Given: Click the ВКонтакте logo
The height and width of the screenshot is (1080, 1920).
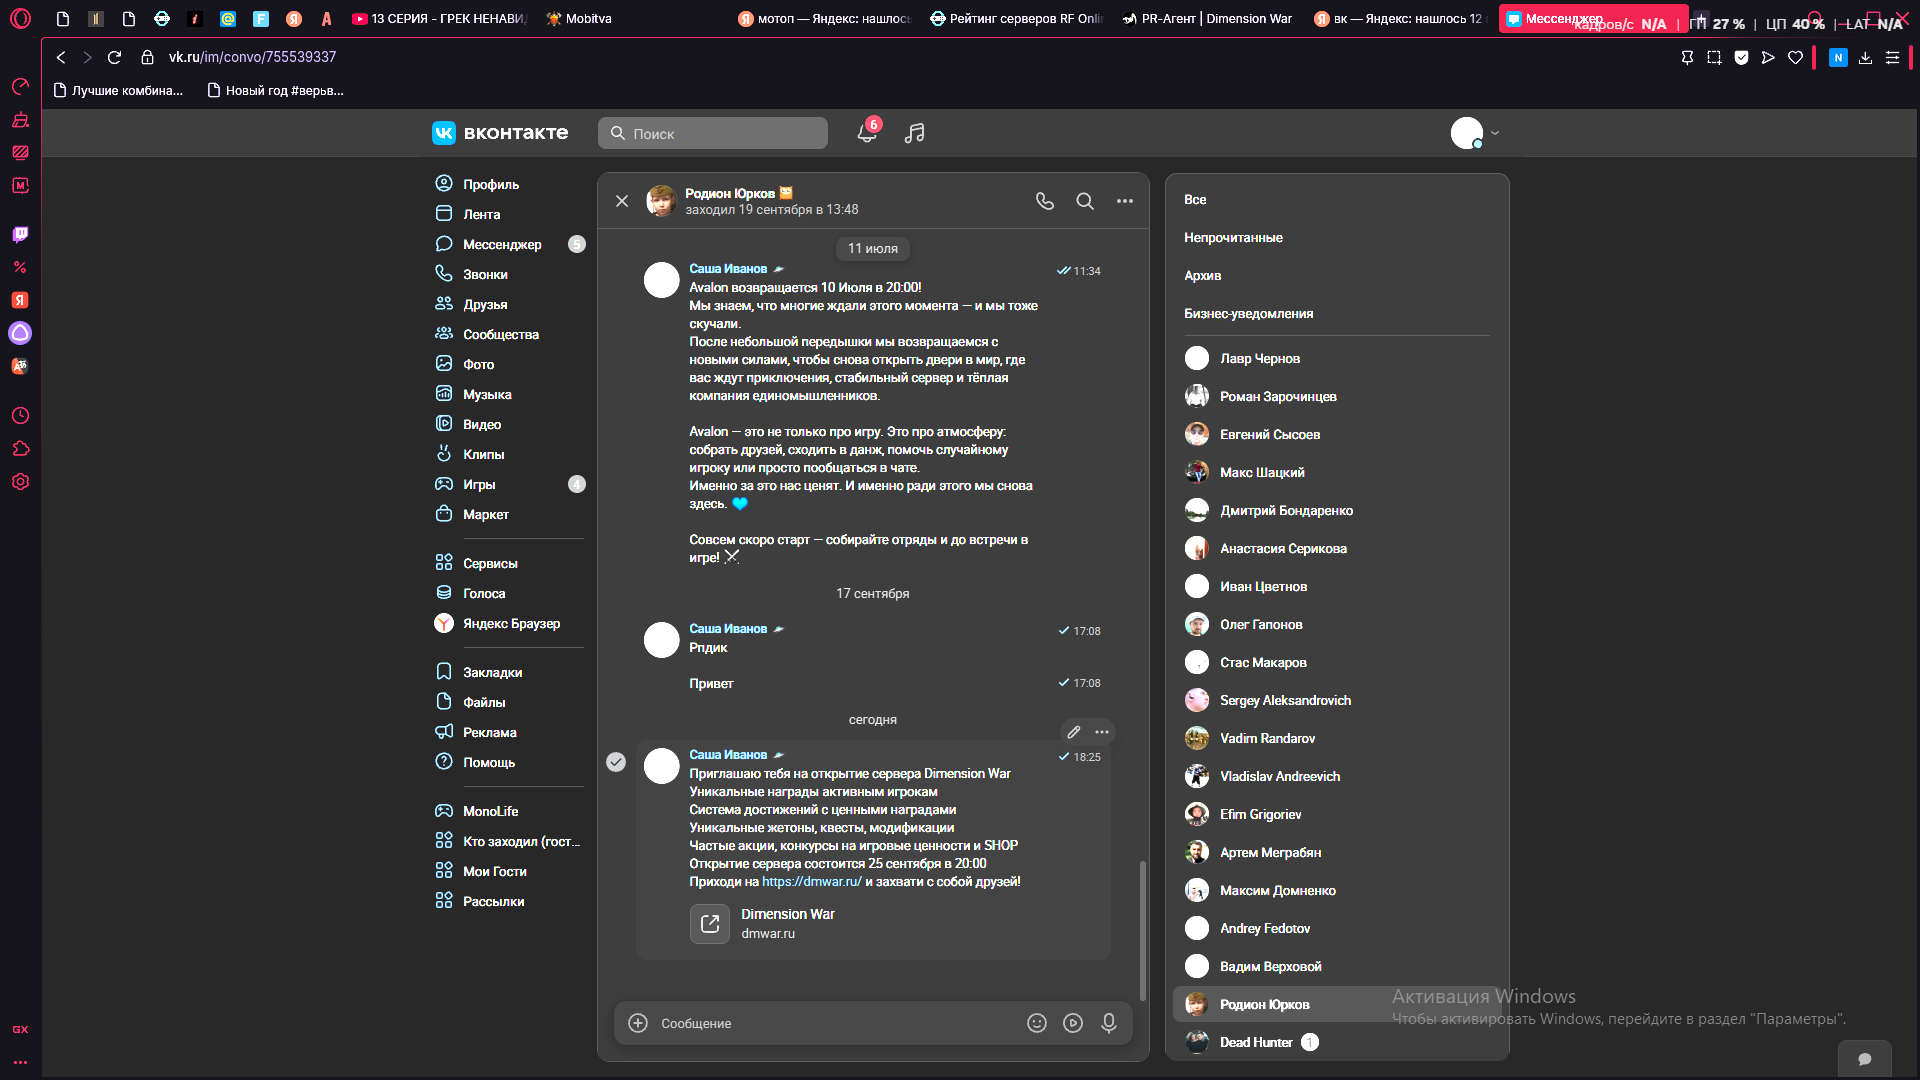Looking at the screenshot, I should [500, 133].
